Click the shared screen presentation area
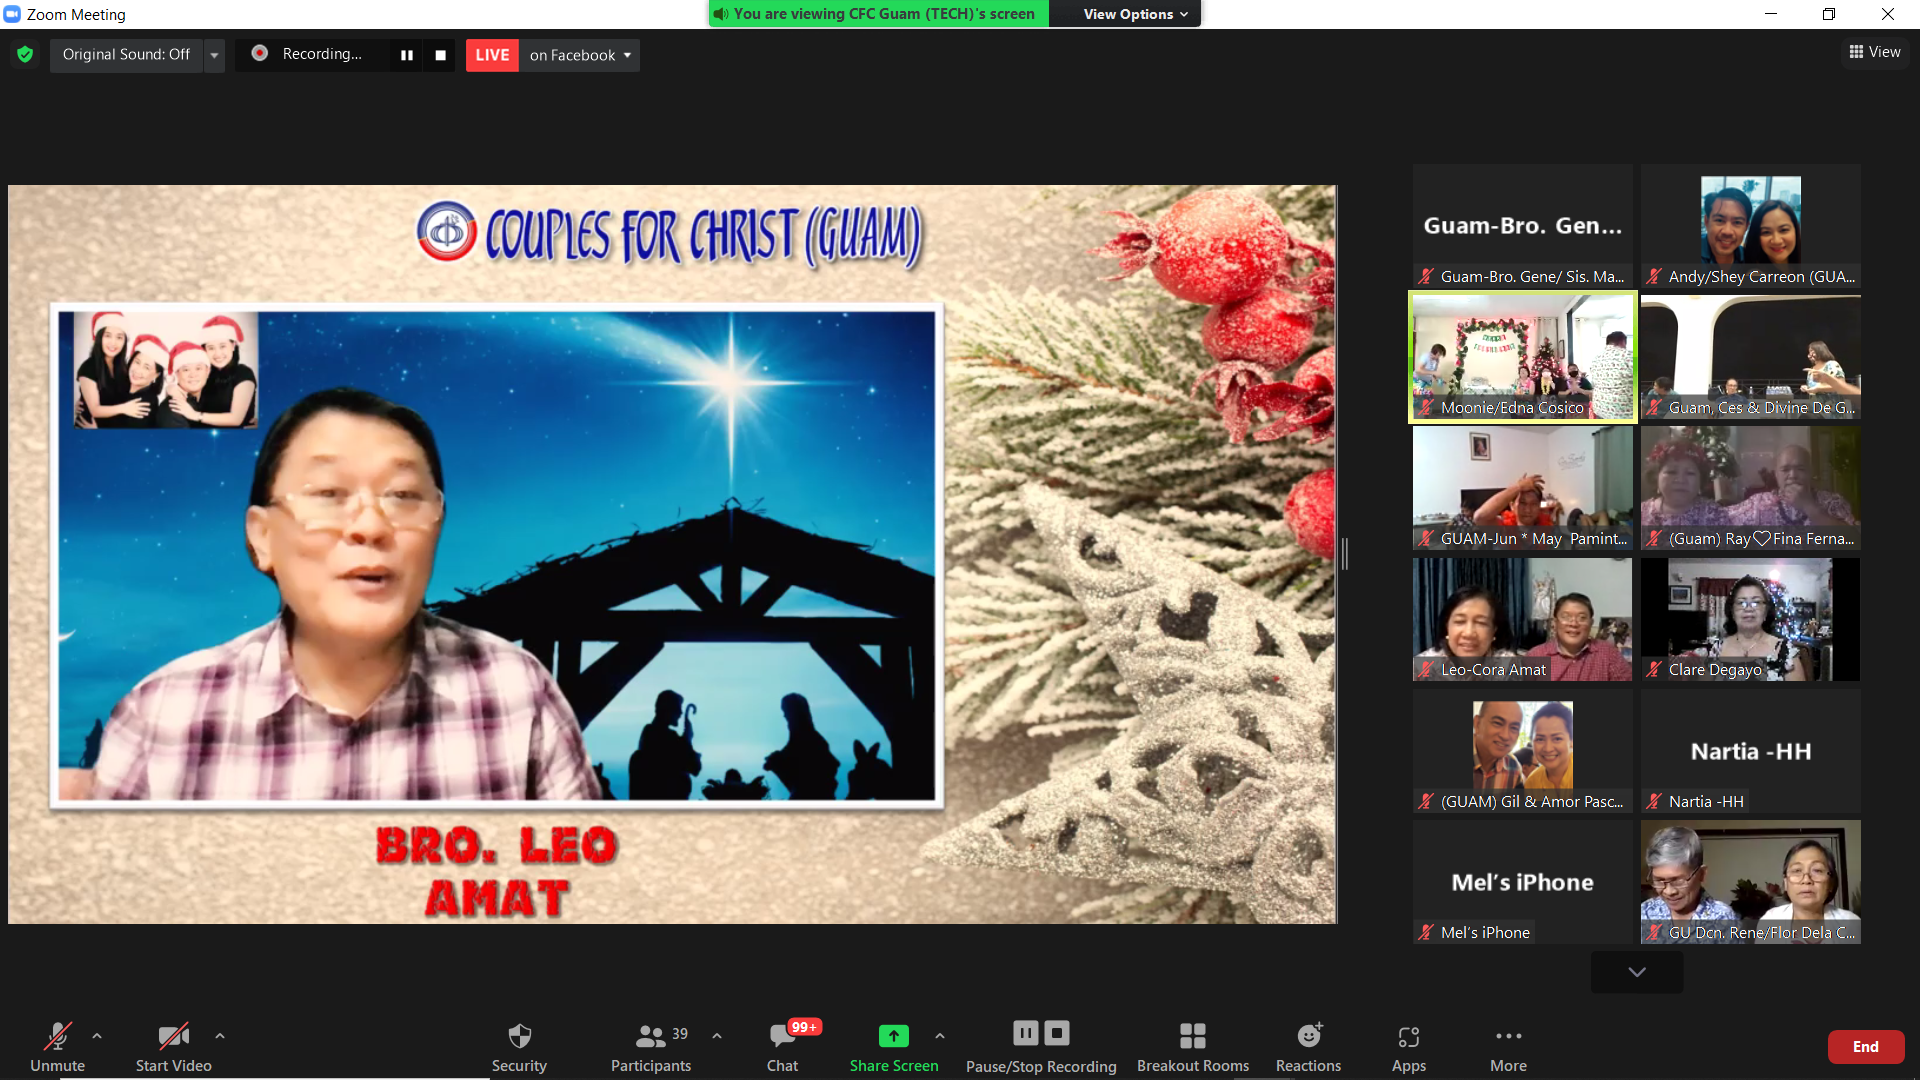Viewport: 1920px width, 1080px height. pyautogui.click(x=672, y=554)
